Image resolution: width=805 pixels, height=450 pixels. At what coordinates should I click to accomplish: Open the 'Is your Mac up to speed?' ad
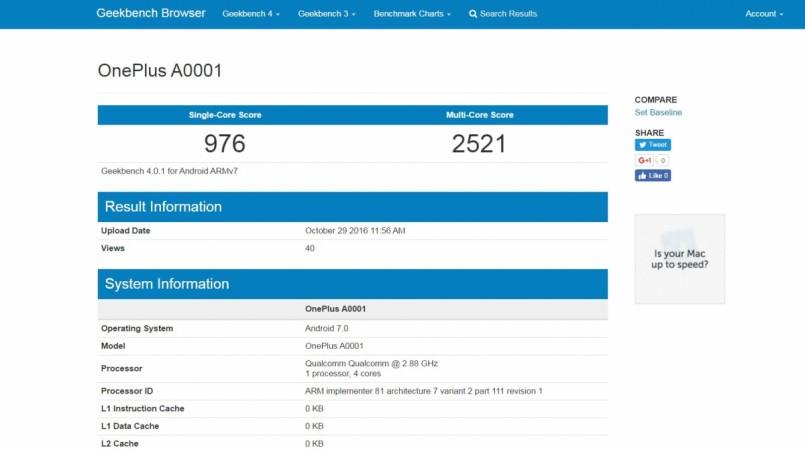click(680, 259)
